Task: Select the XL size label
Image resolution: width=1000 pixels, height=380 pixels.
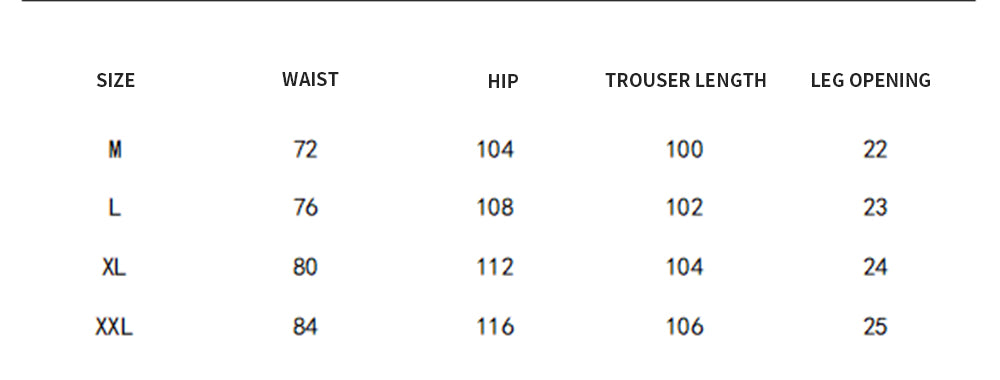Action: (x=114, y=267)
